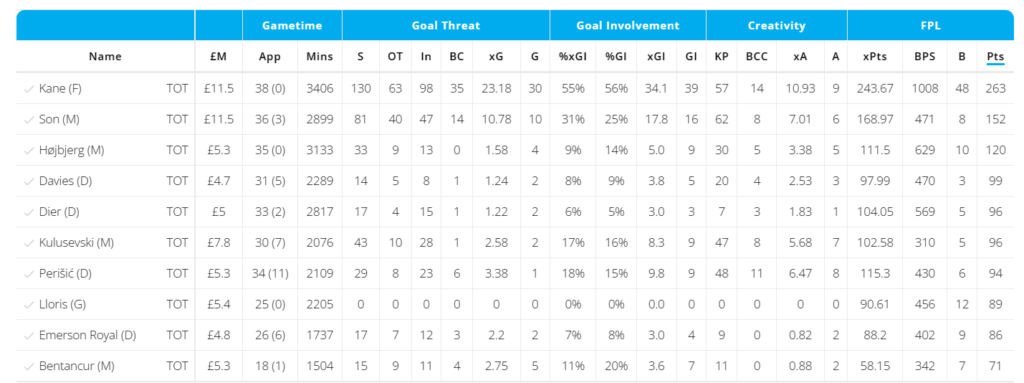The height and width of the screenshot is (383, 1024).
Task: Select the Creativity header group
Action: (x=776, y=26)
